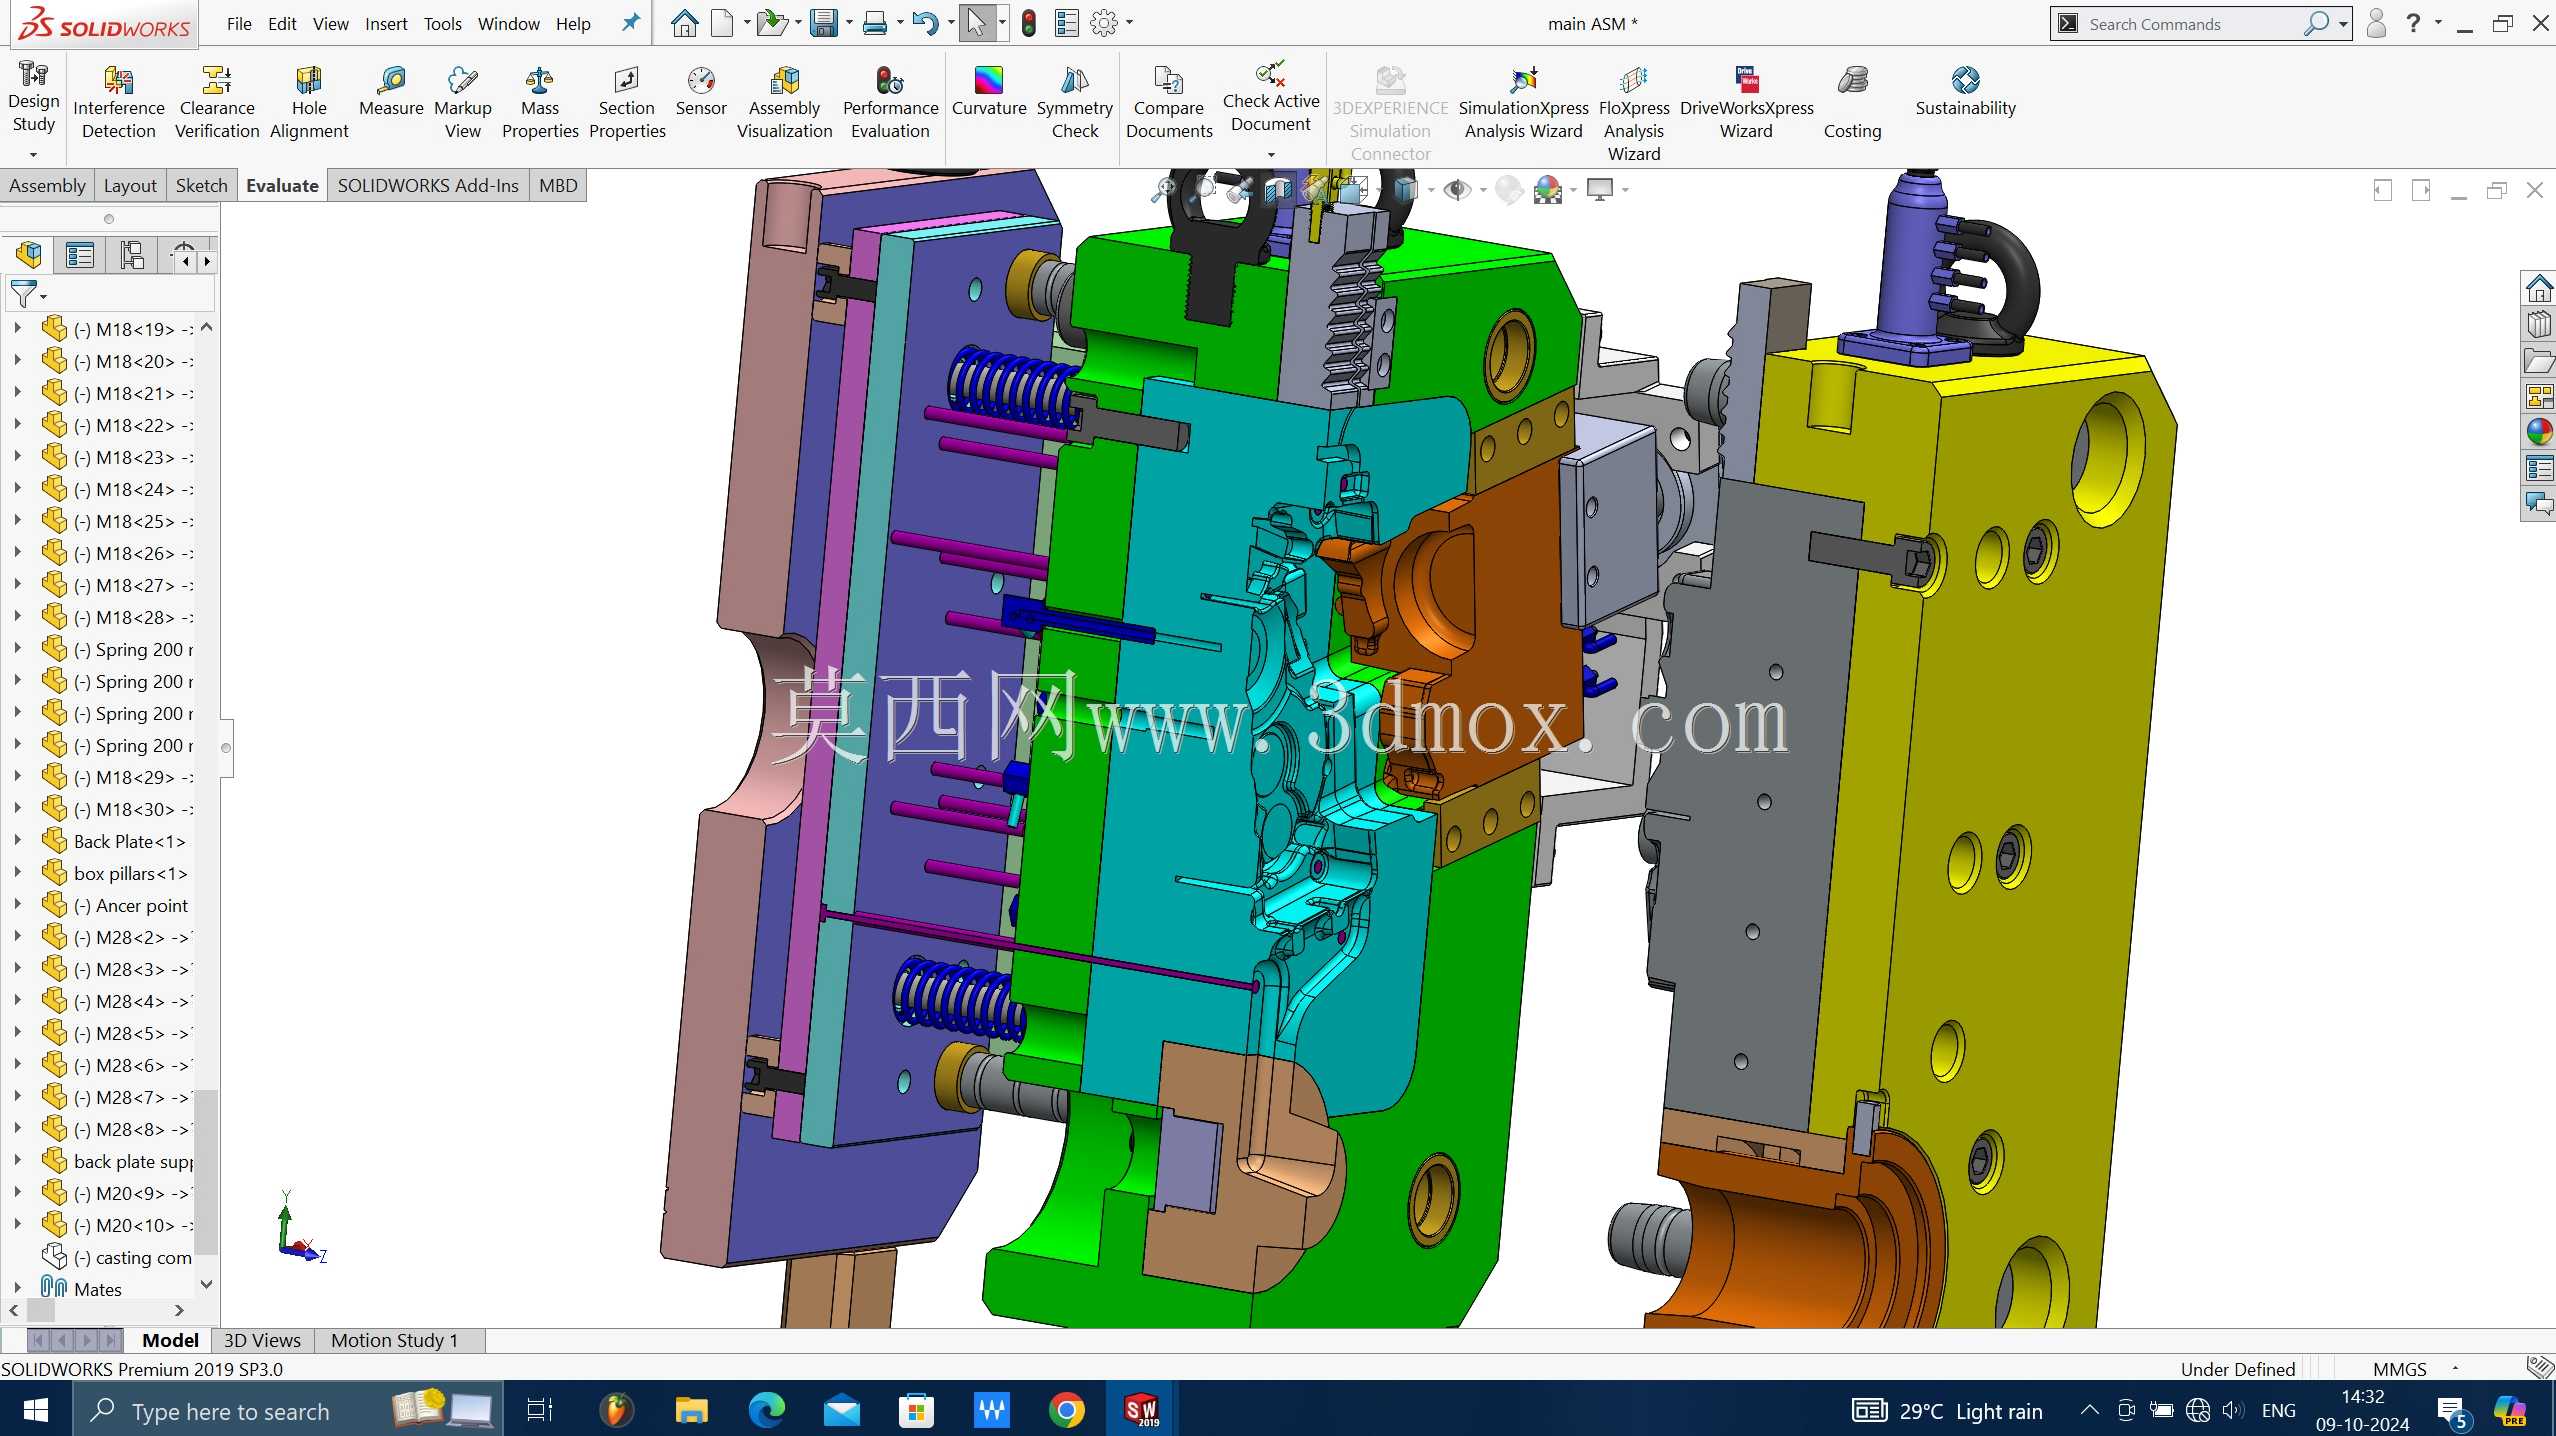This screenshot has height=1436, width=2556.
Task: Open the Search Commands dropdown arrow
Action: pyautogui.click(x=2343, y=24)
